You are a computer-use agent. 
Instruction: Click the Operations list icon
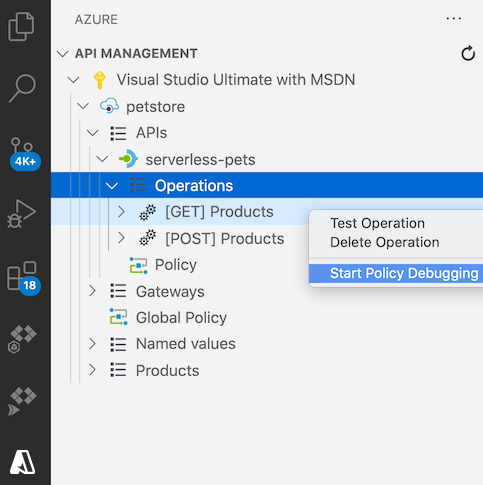click(138, 185)
